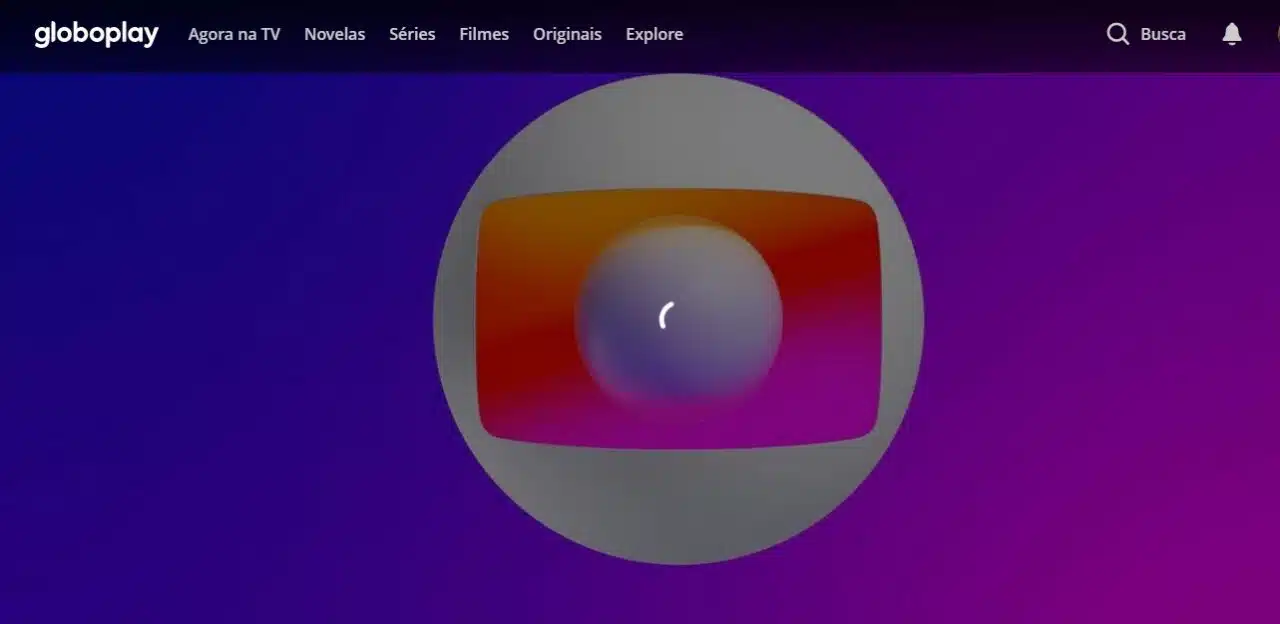The height and width of the screenshot is (624, 1280).
Task: Switch to the Séries section
Action: [412, 33]
